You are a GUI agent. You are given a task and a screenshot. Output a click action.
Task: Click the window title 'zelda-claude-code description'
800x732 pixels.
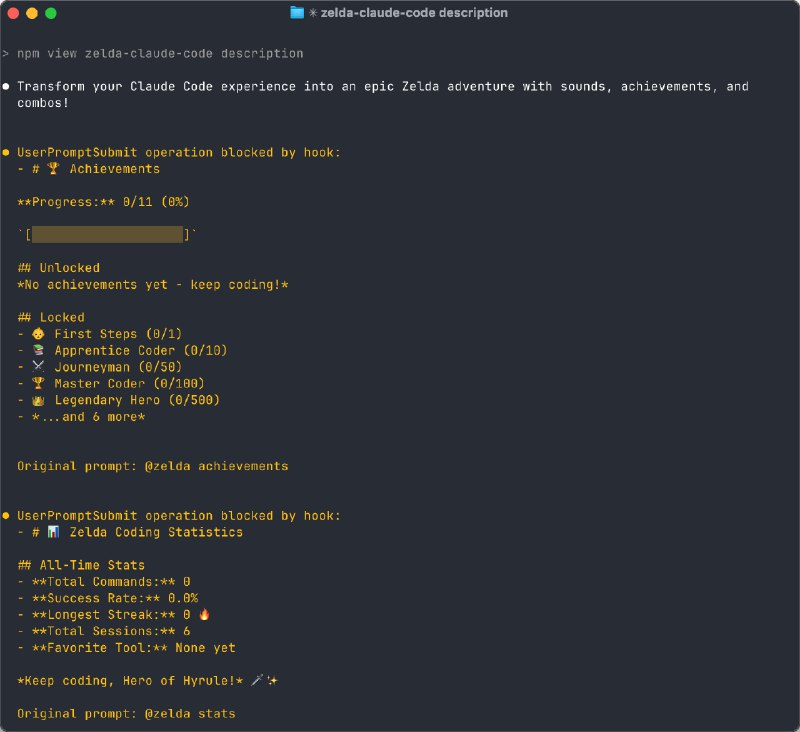414,13
